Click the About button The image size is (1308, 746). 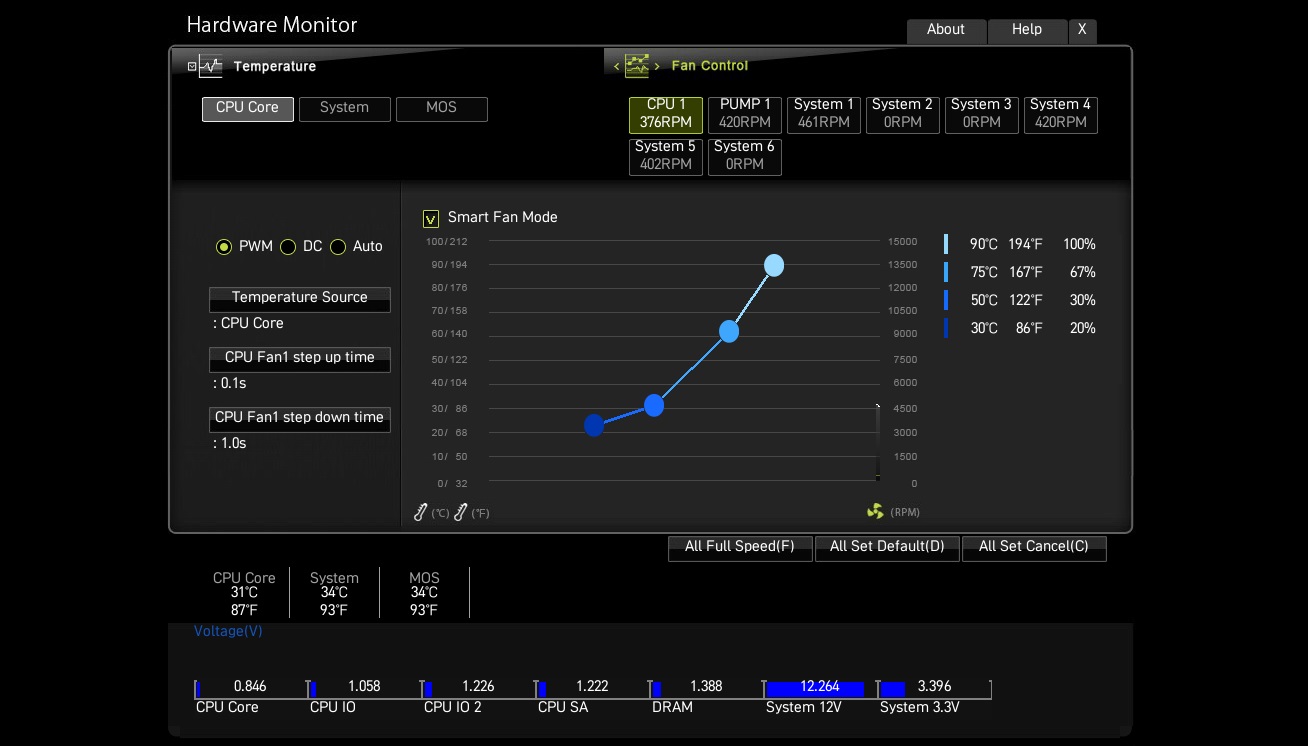[946, 31]
